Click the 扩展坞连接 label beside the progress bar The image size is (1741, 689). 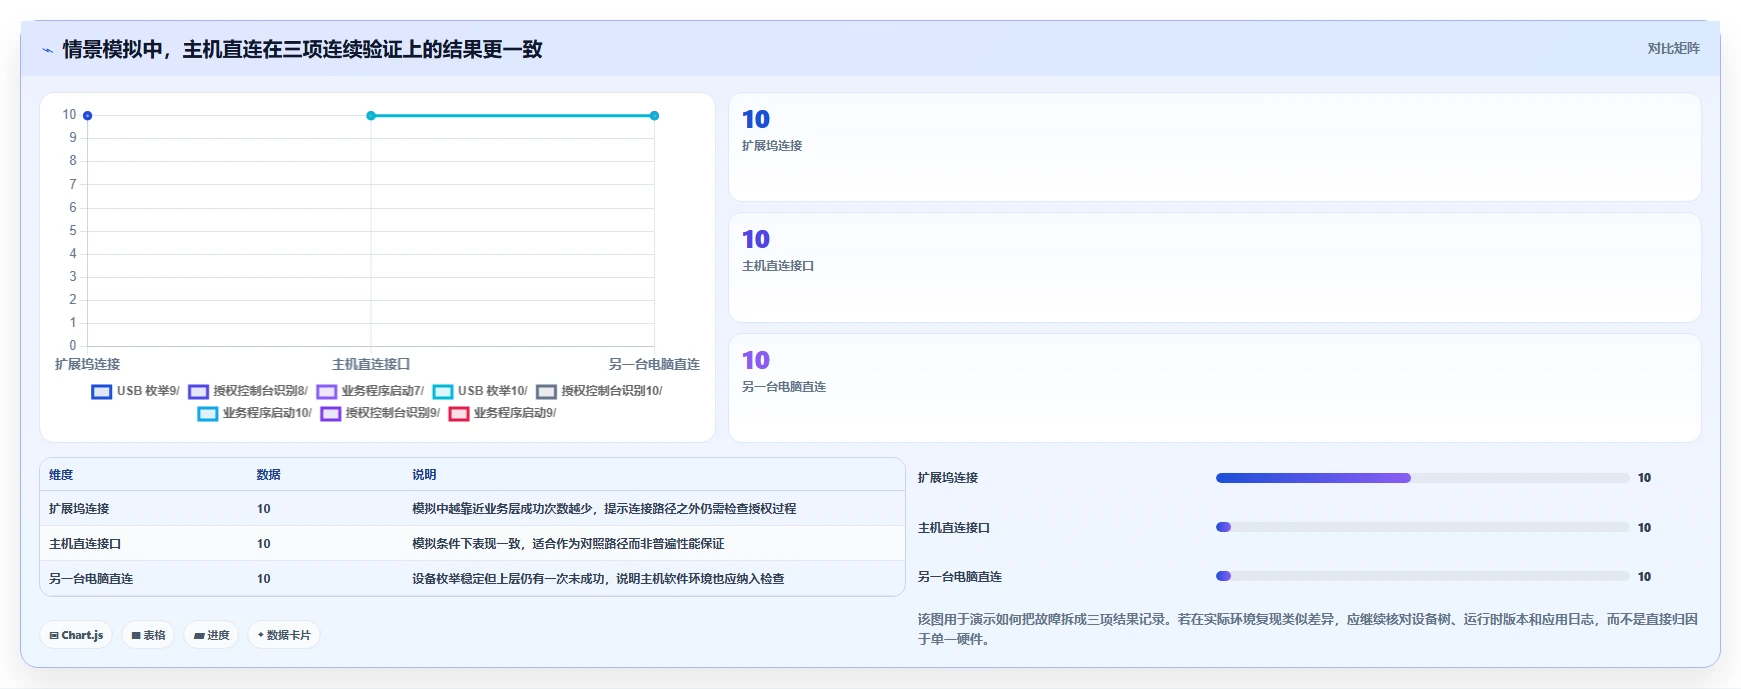pyautogui.click(x=948, y=478)
